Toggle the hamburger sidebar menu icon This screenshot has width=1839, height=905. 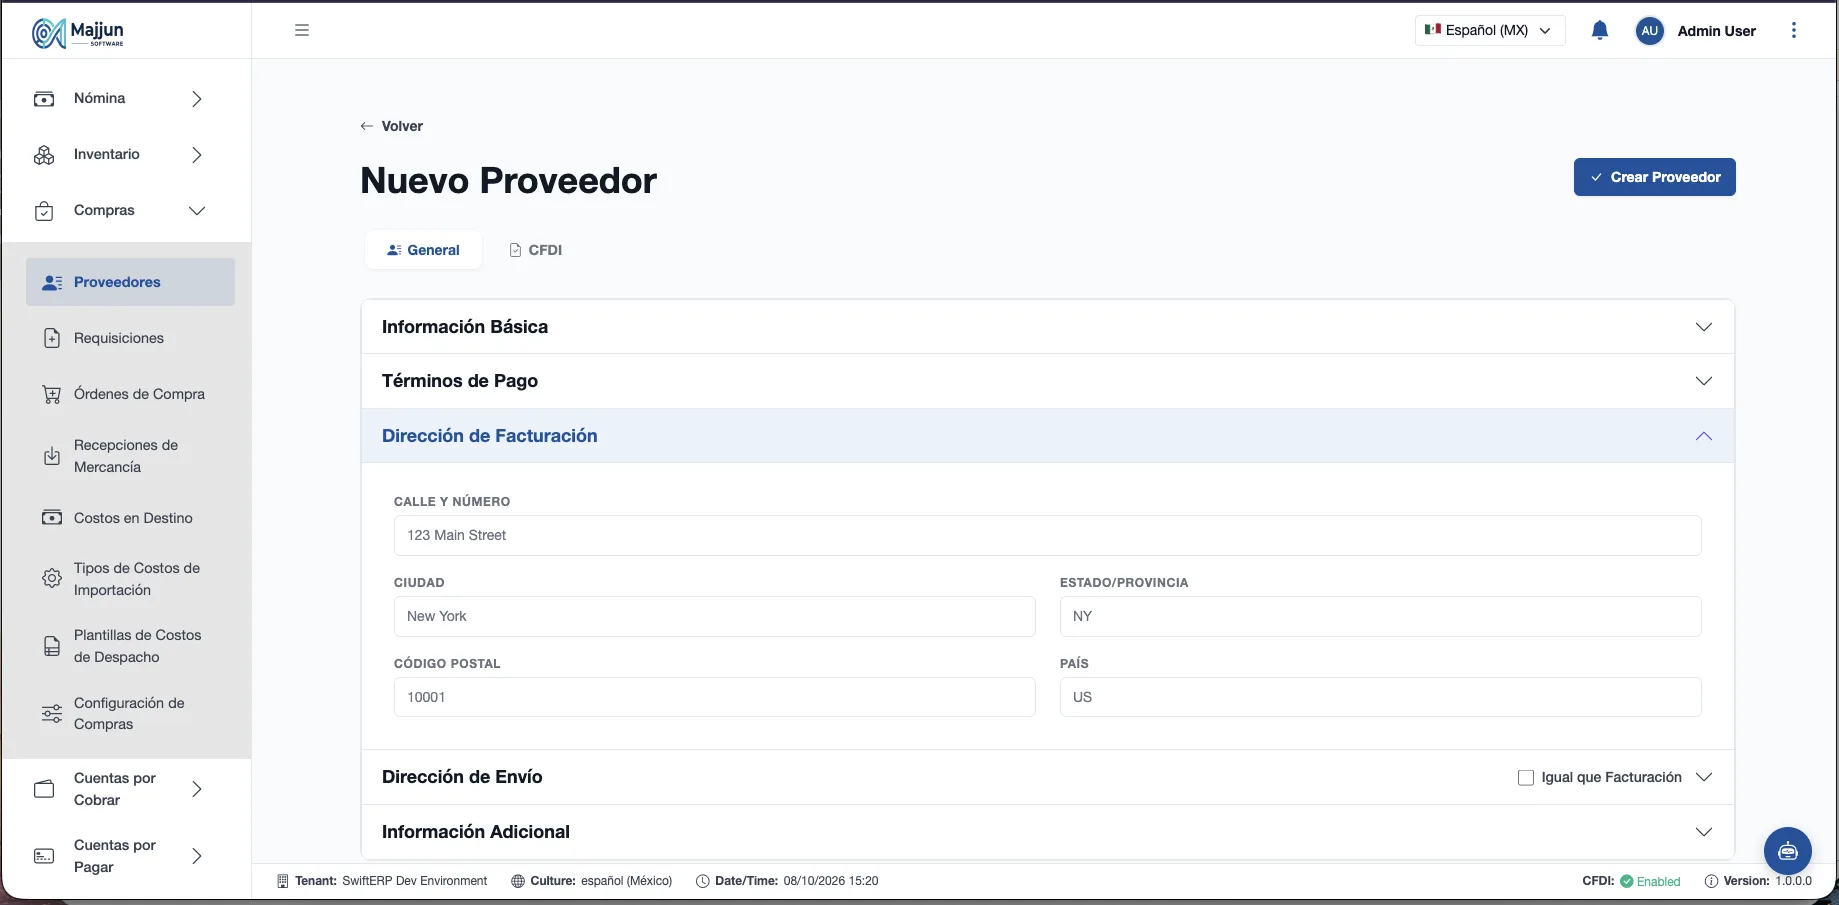click(302, 30)
